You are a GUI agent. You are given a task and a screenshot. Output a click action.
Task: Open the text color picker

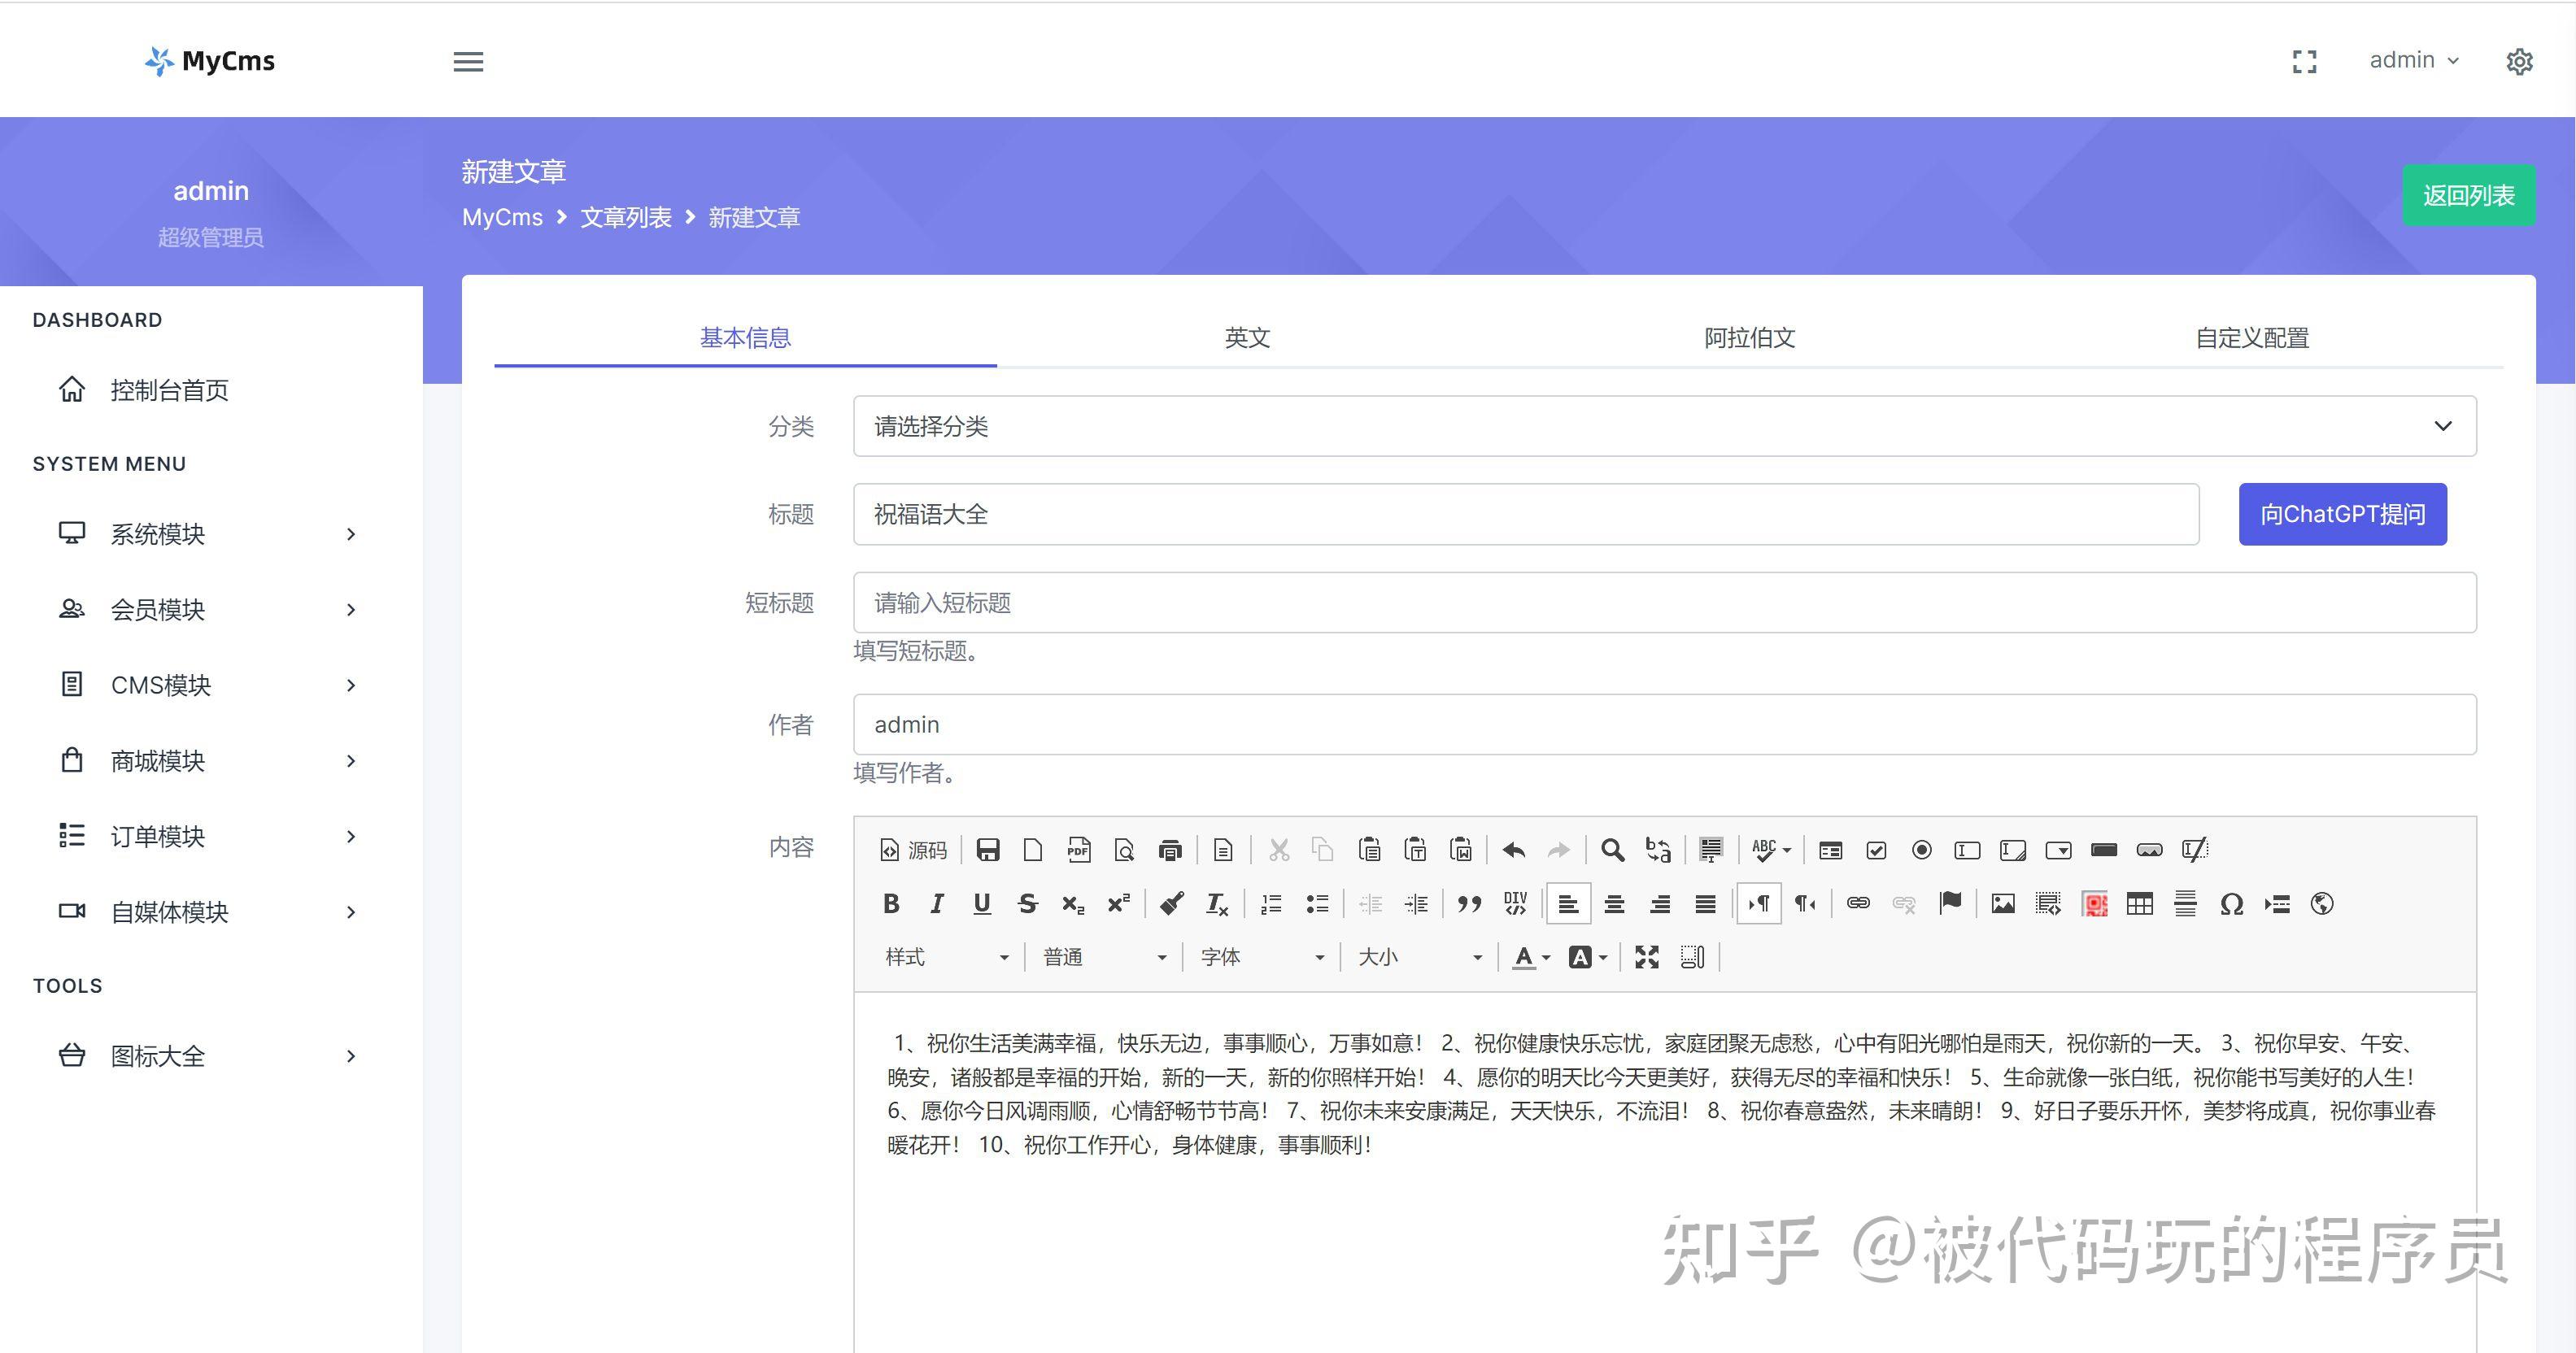click(x=1525, y=957)
